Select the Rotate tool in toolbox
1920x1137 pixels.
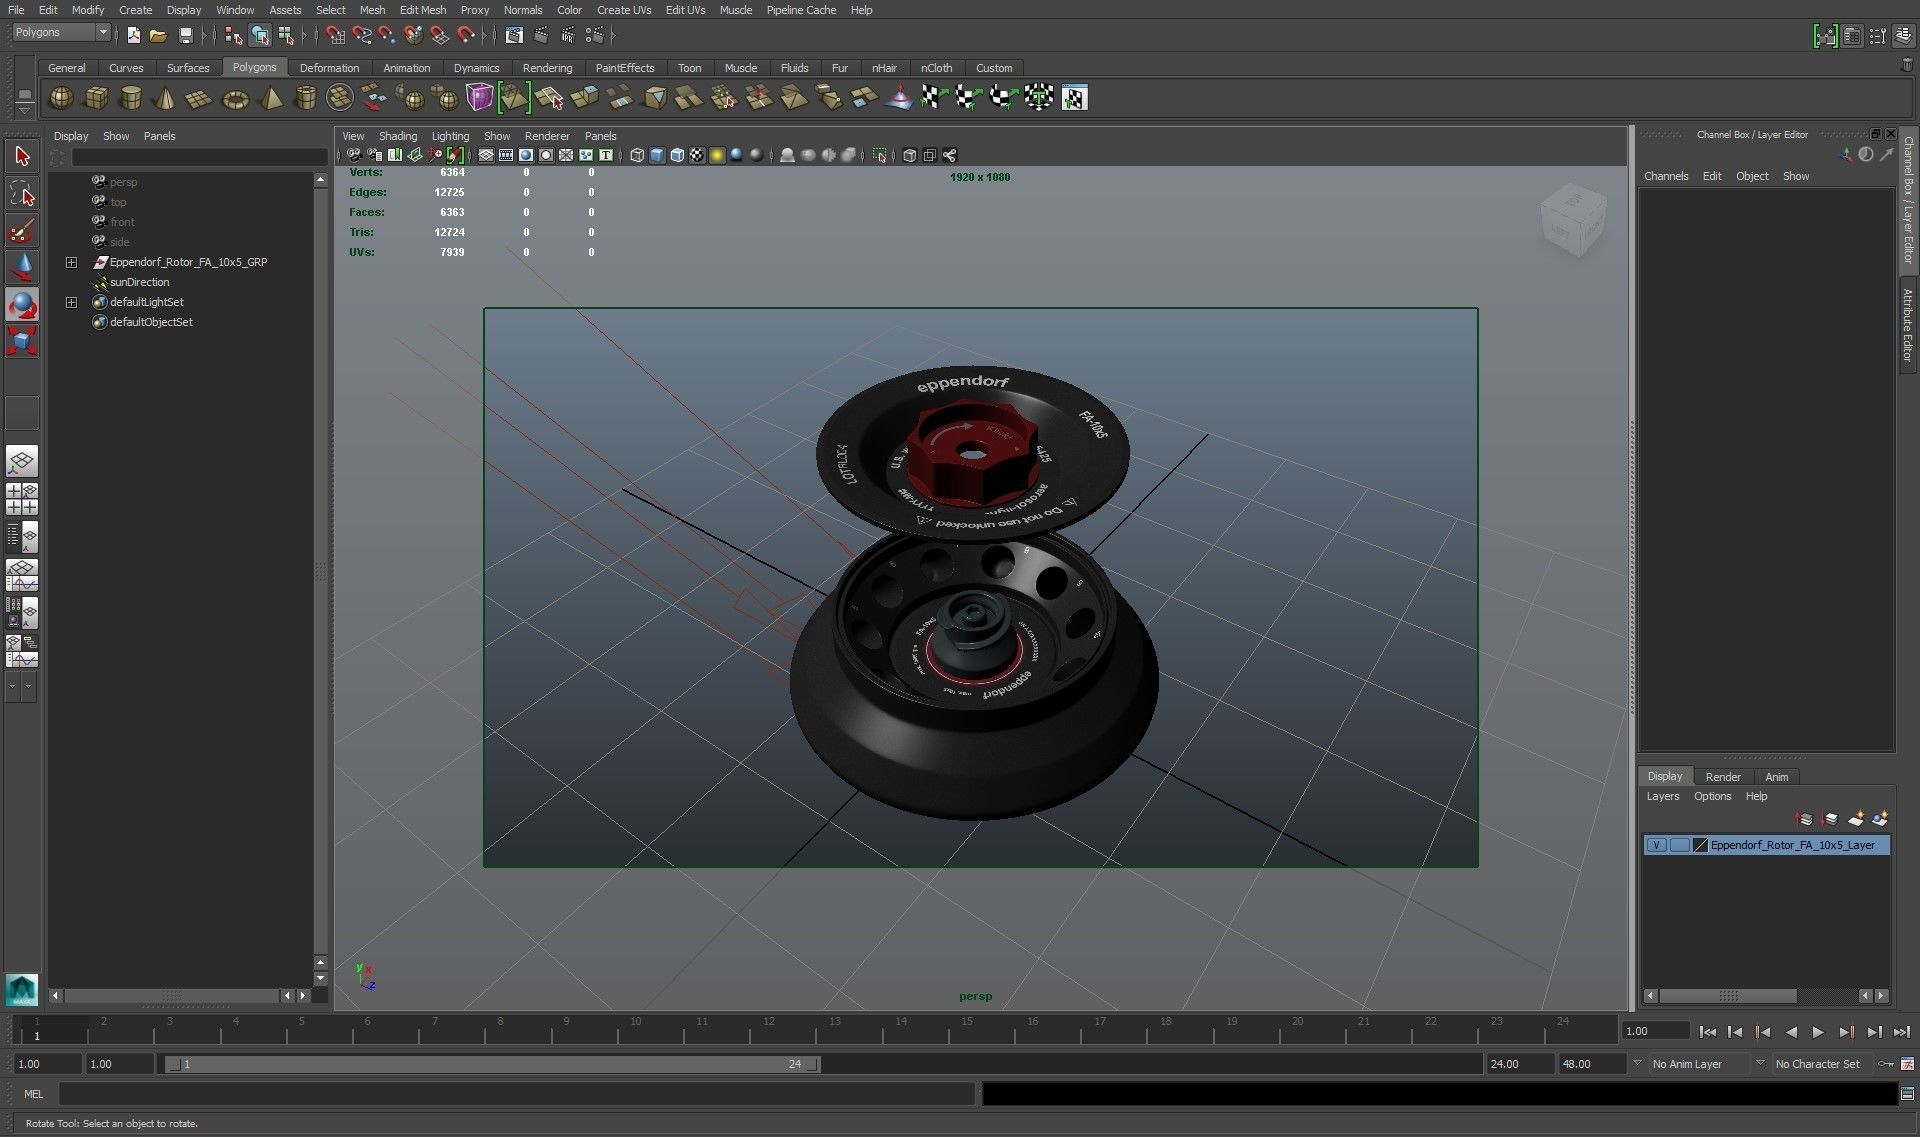(x=22, y=304)
